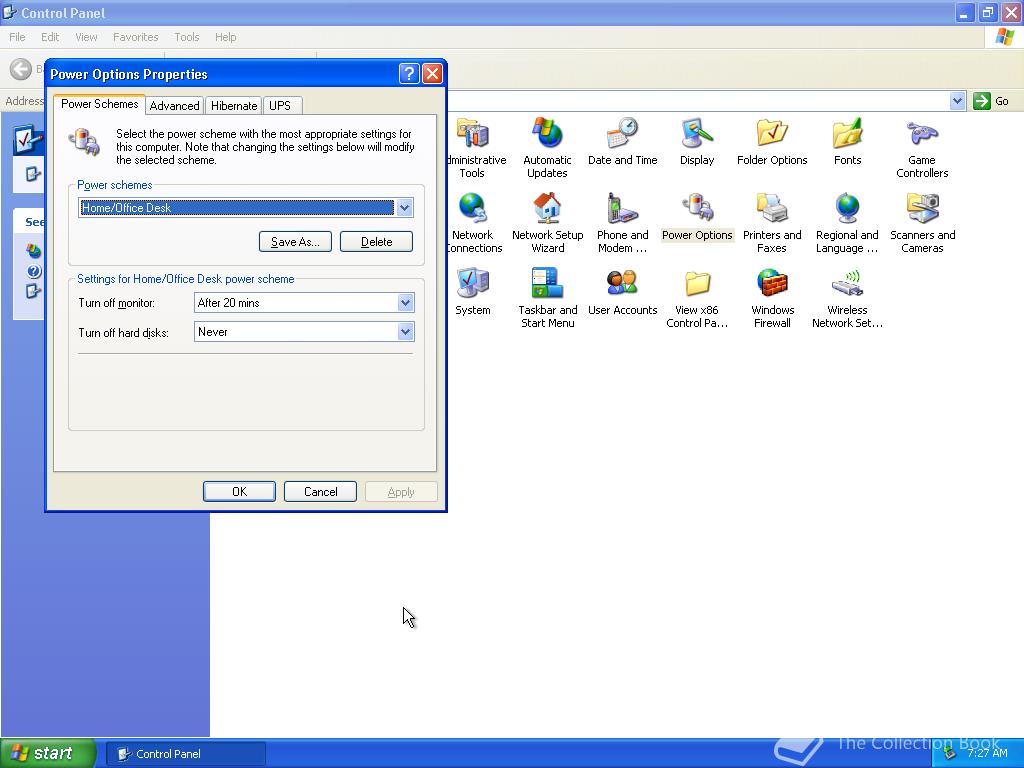This screenshot has height=768, width=1024.
Task: Click the Apply button in Power Options dialog
Action: pyautogui.click(x=401, y=492)
